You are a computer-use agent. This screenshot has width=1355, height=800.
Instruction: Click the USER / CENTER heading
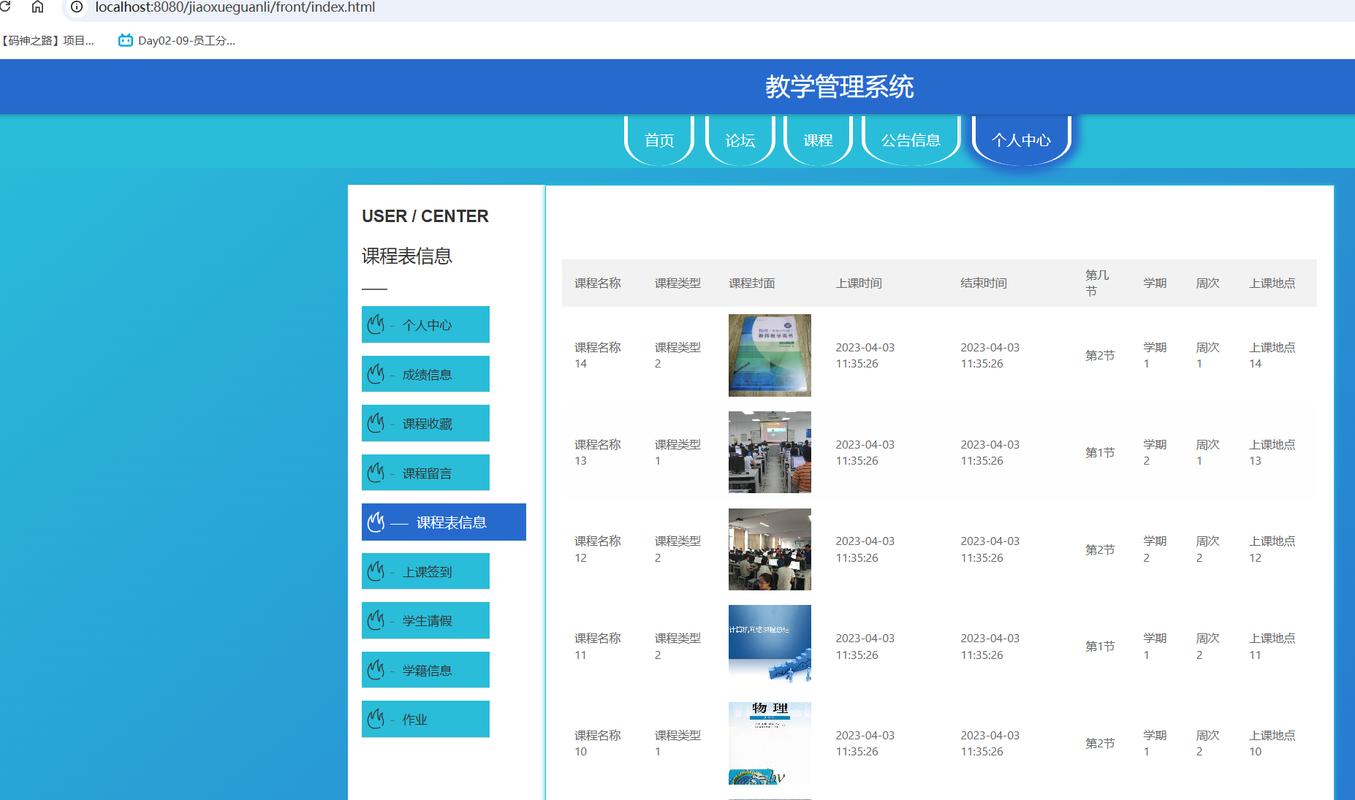425,216
